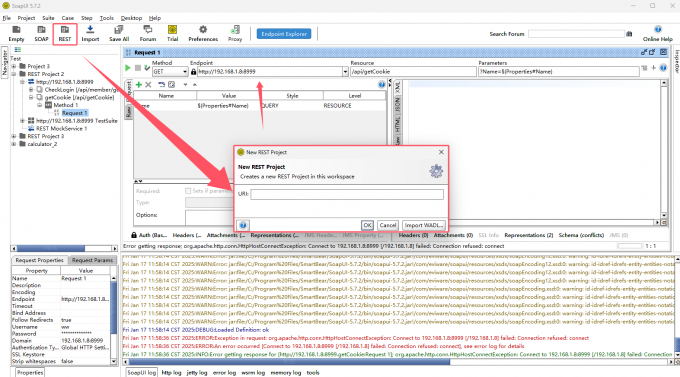Expand the calculator_2 project node

coord(14,144)
